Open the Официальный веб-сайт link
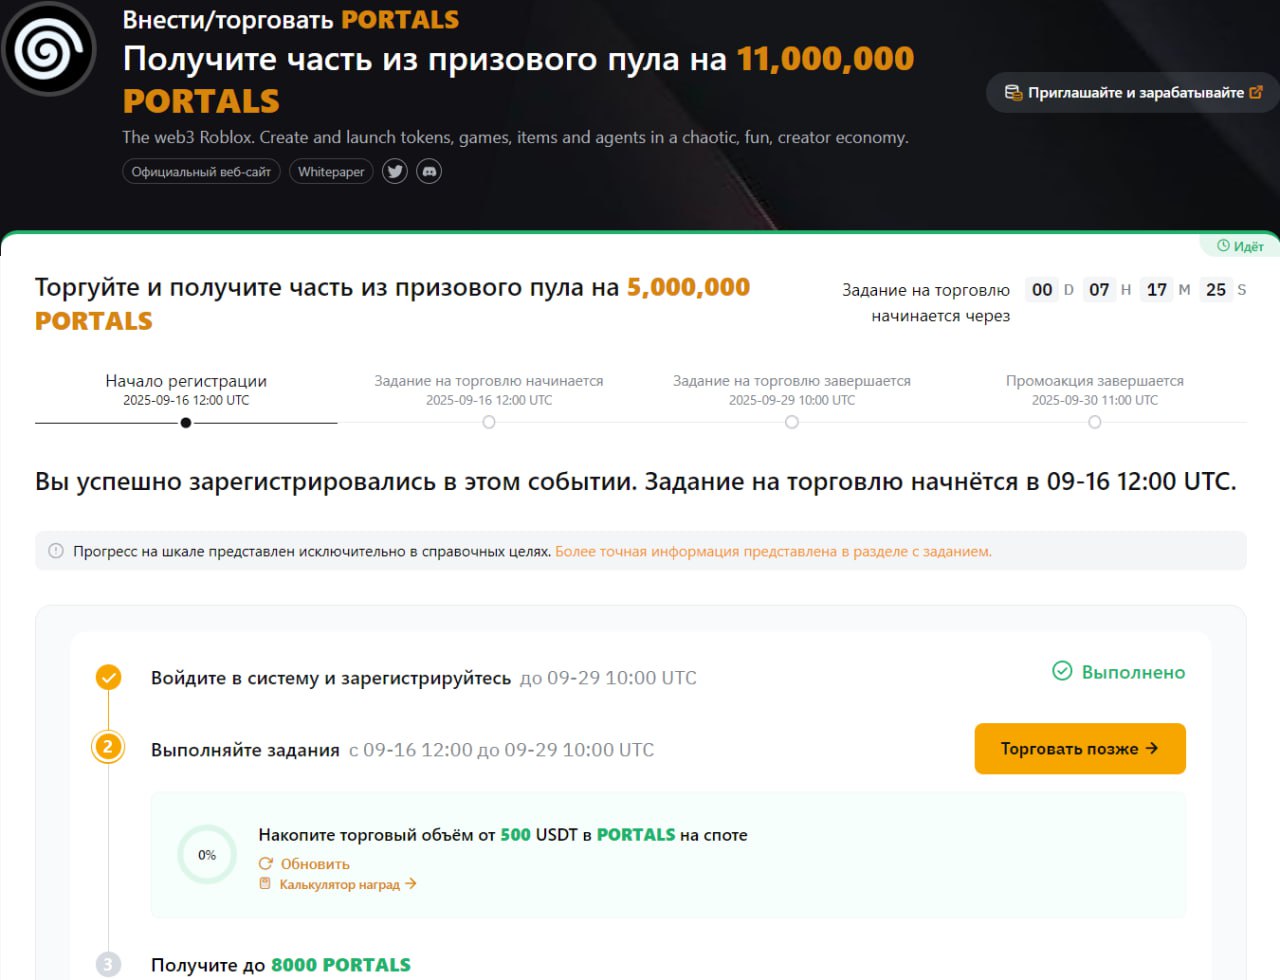This screenshot has height=980, width=1280. click(x=201, y=172)
